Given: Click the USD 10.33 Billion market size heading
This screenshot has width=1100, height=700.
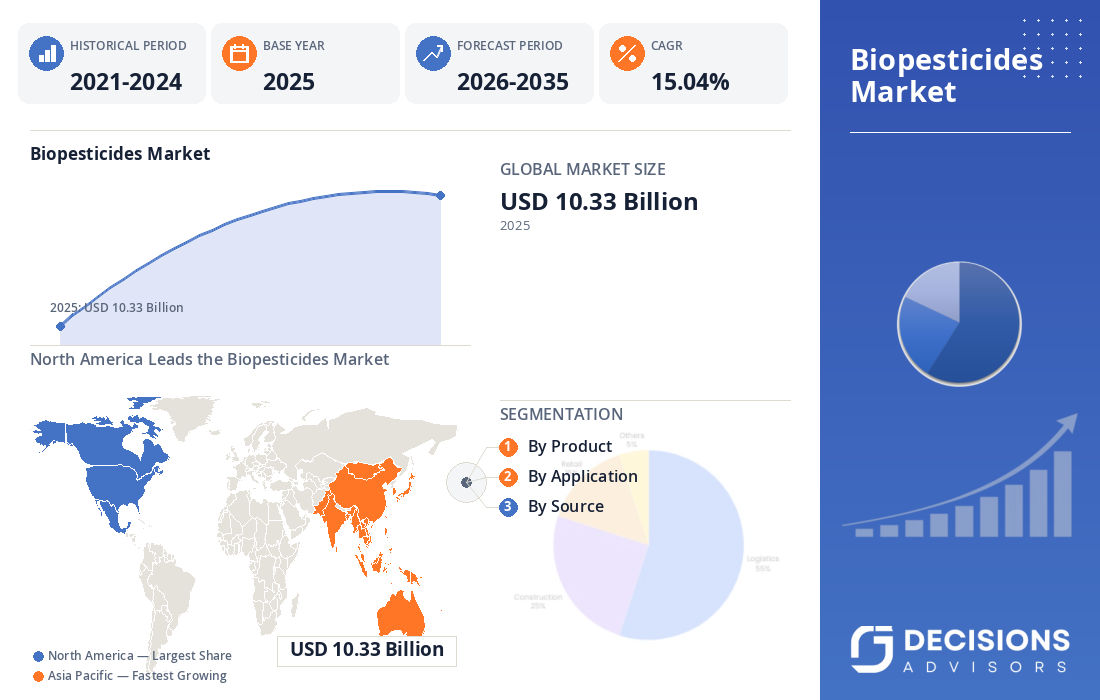Looking at the screenshot, I should 599,202.
